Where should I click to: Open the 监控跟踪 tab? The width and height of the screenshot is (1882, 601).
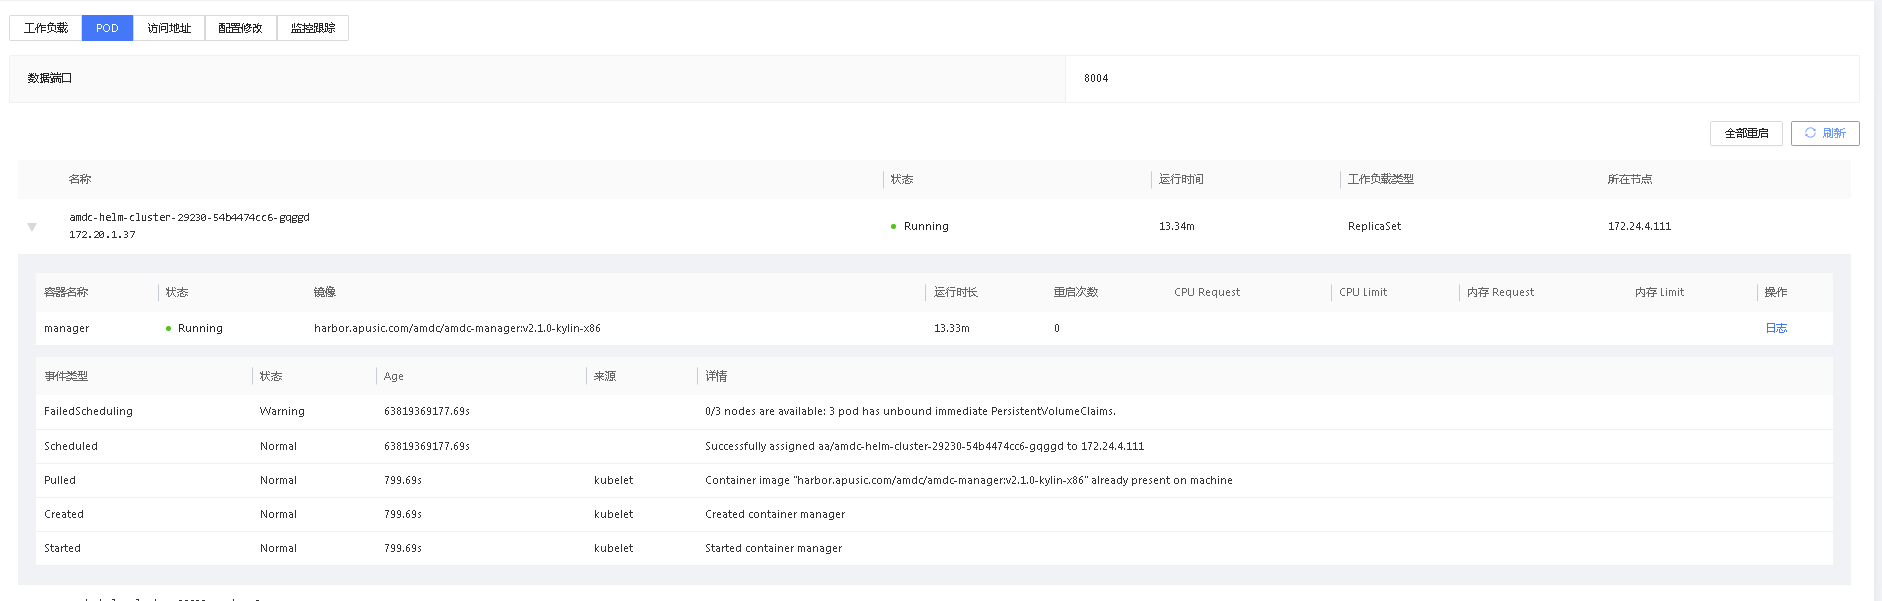click(313, 28)
